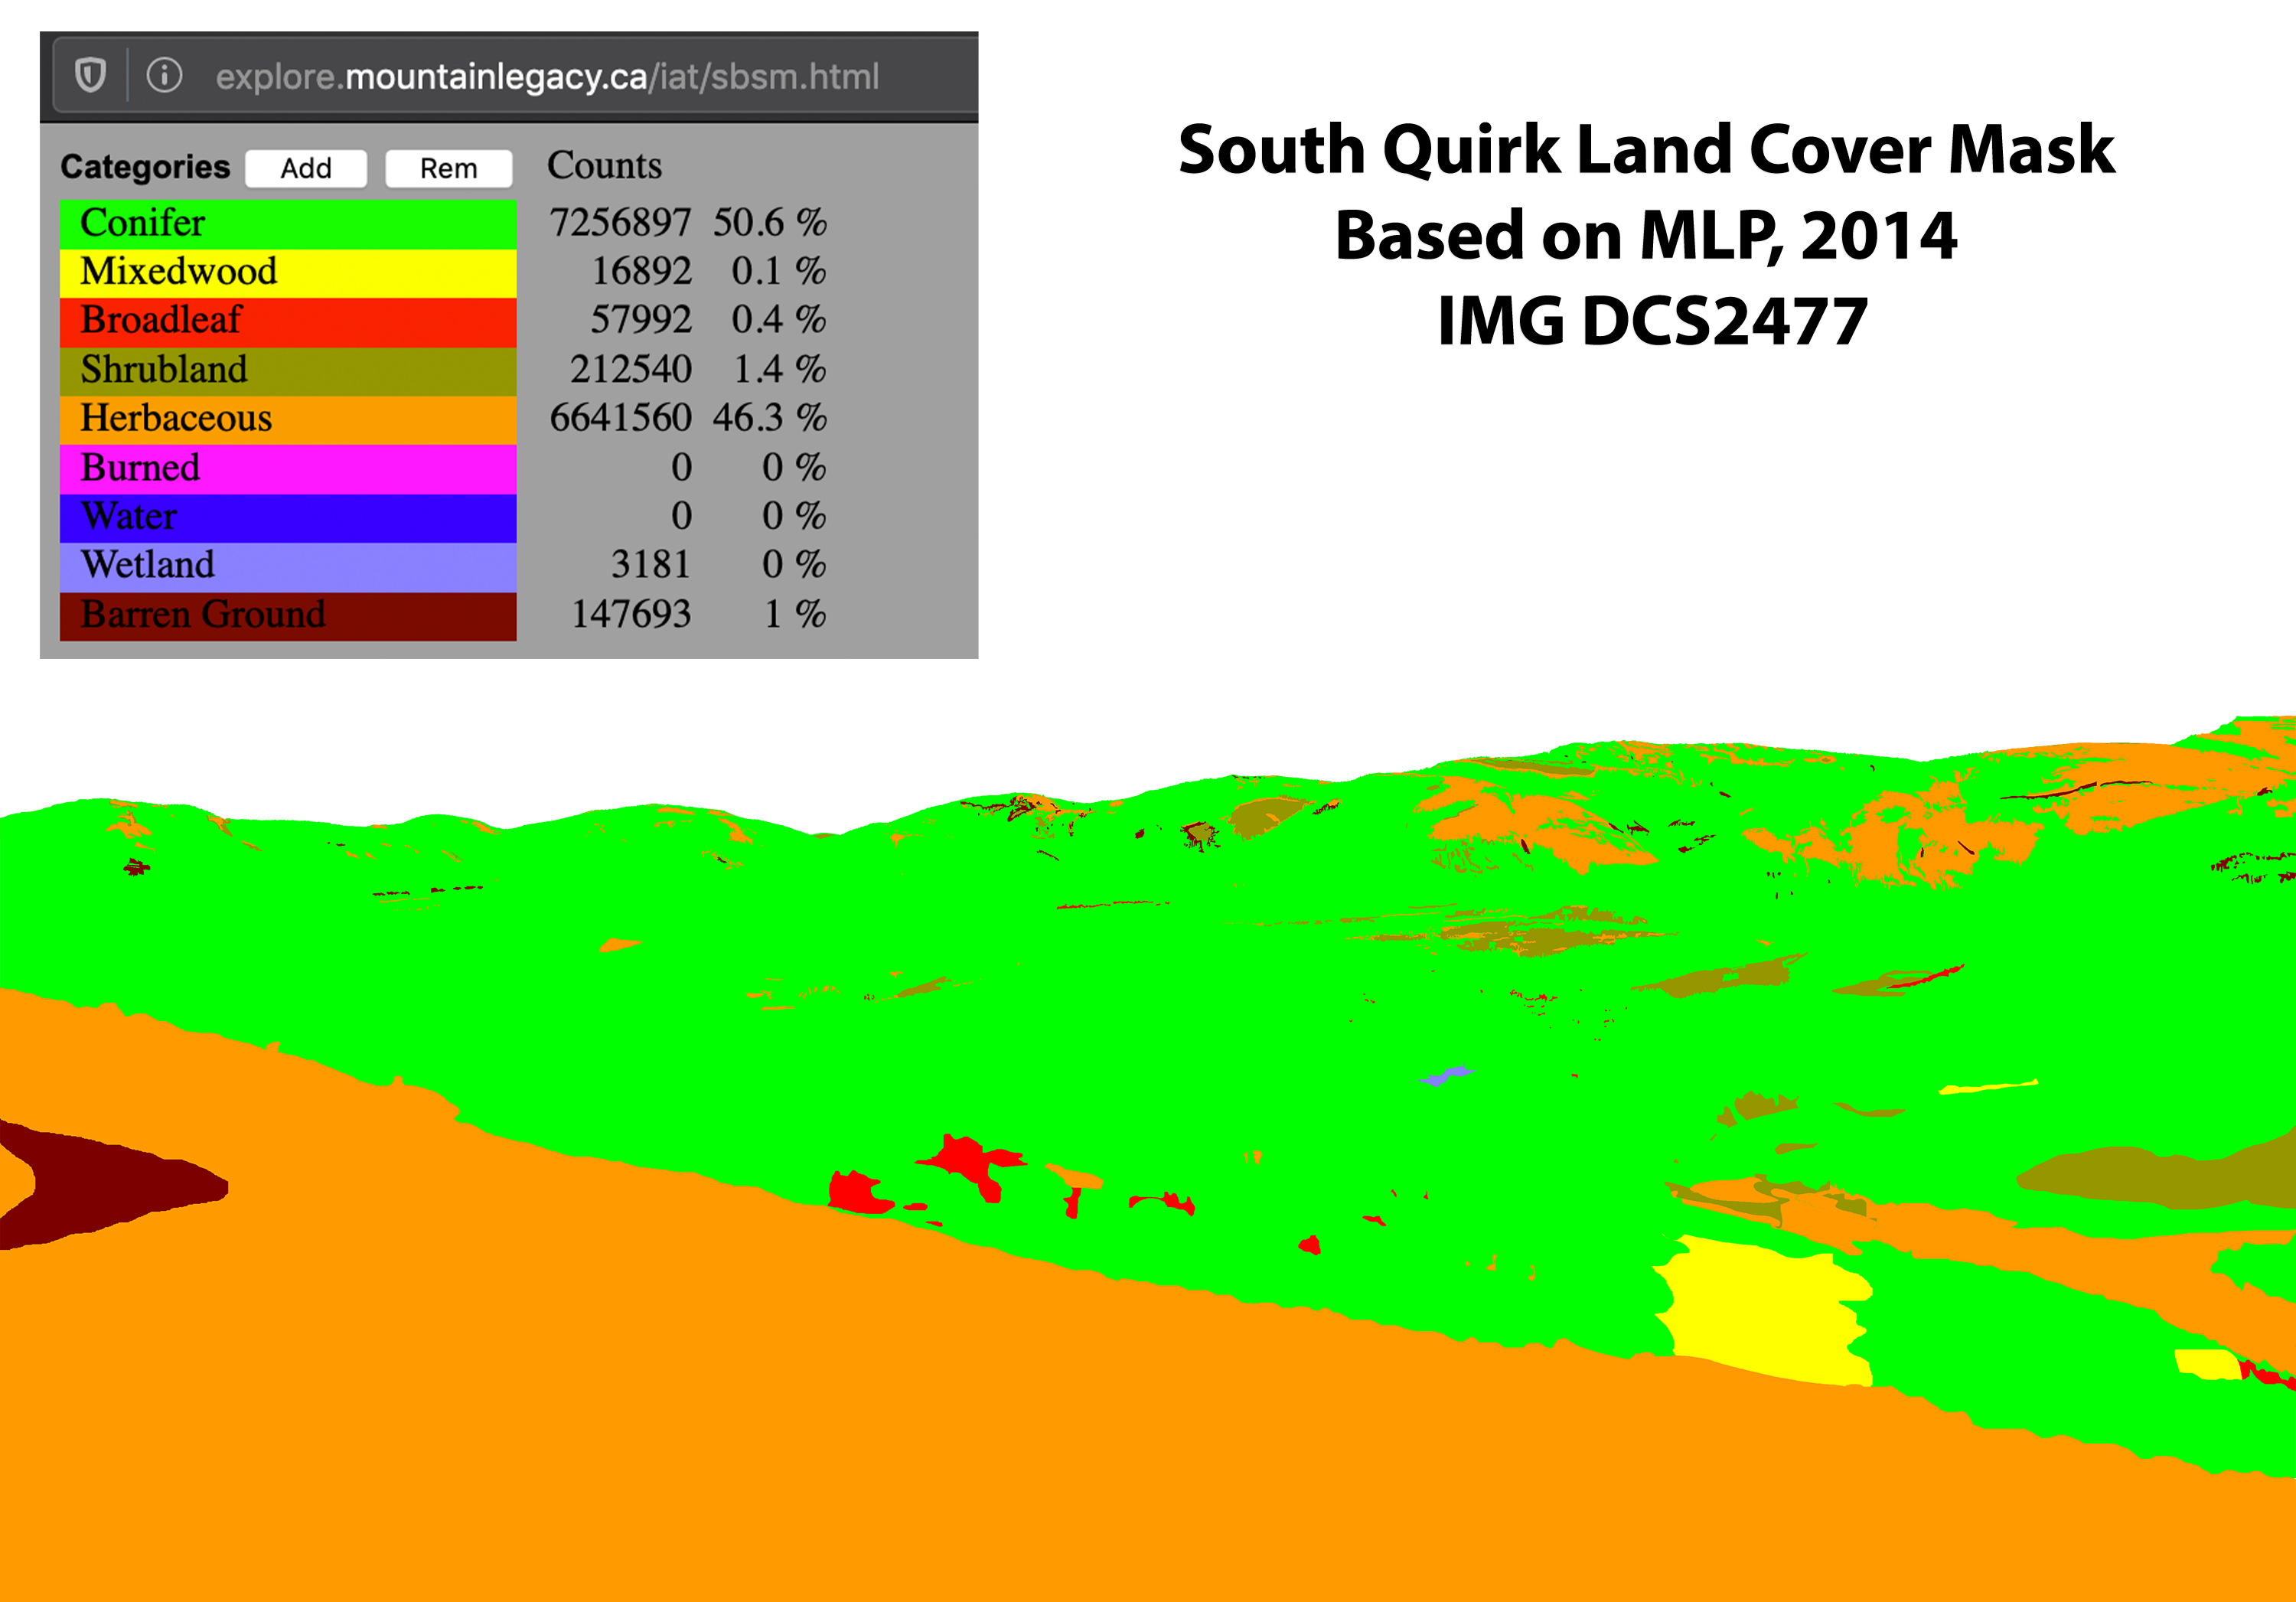The image size is (2296, 1602).
Task: Select the Barren Ground maroon swatch
Action: tap(288, 615)
